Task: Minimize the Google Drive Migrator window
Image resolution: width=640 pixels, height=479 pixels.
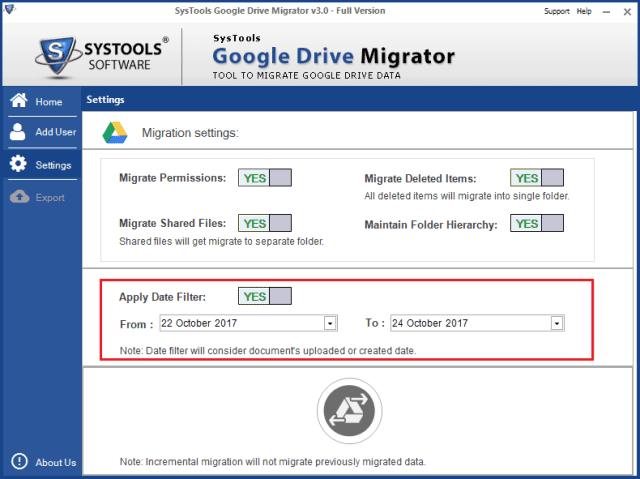Action: point(606,12)
